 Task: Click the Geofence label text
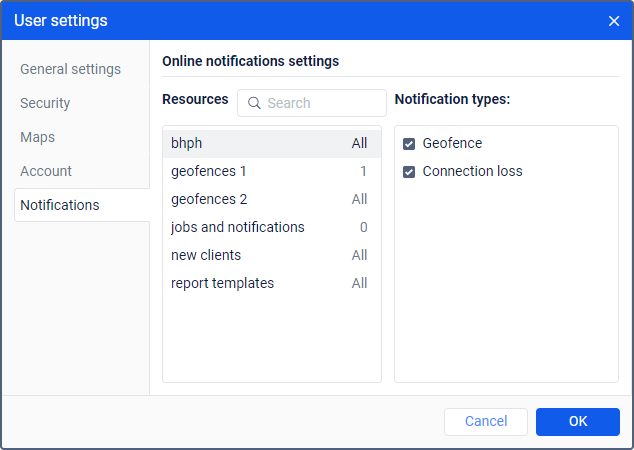point(452,144)
